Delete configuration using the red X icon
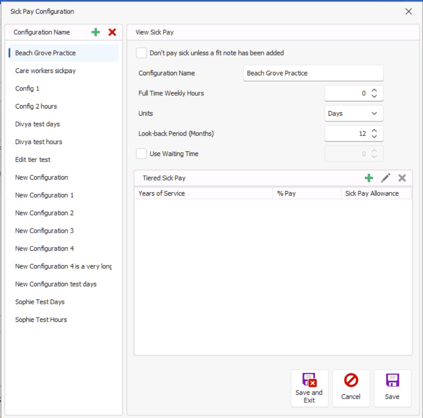 click(x=112, y=32)
